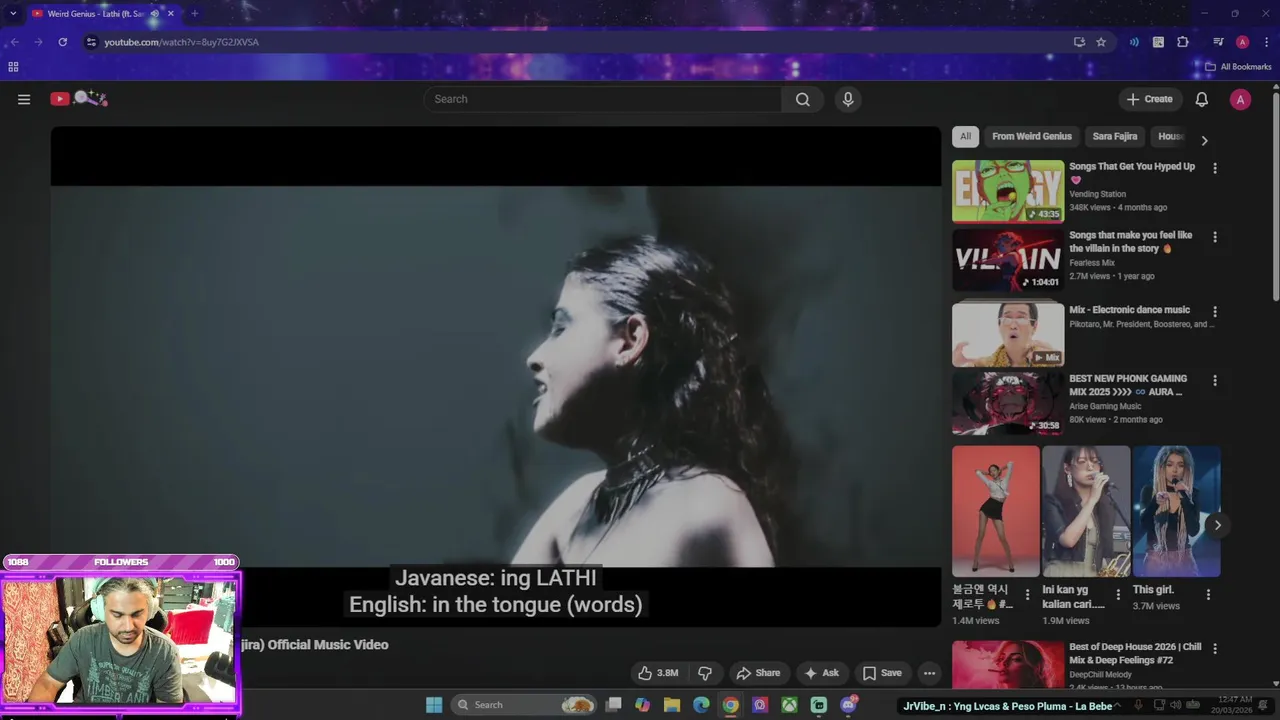Image resolution: width=1280 pixels, height=720 pixels.
Task: Open Discord from the taskbar
Action: pyautogui.click(x=849, y=705)
